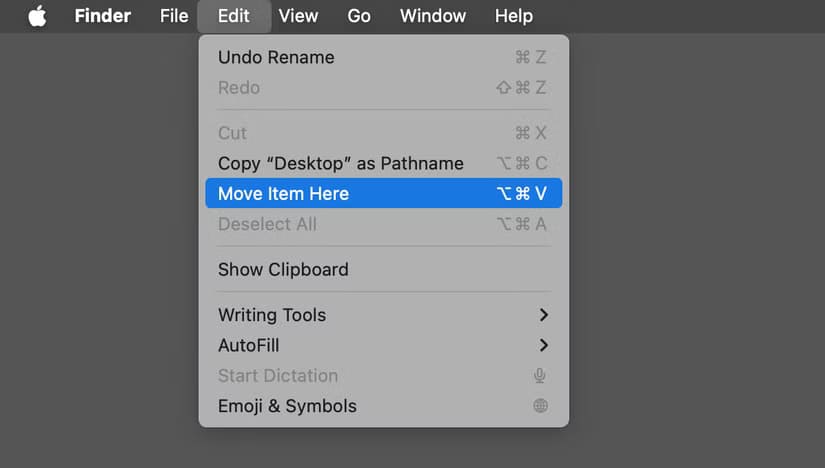Open the Finder application menu
This screenshot has height=468, width=825.
[x=103, y=16]
